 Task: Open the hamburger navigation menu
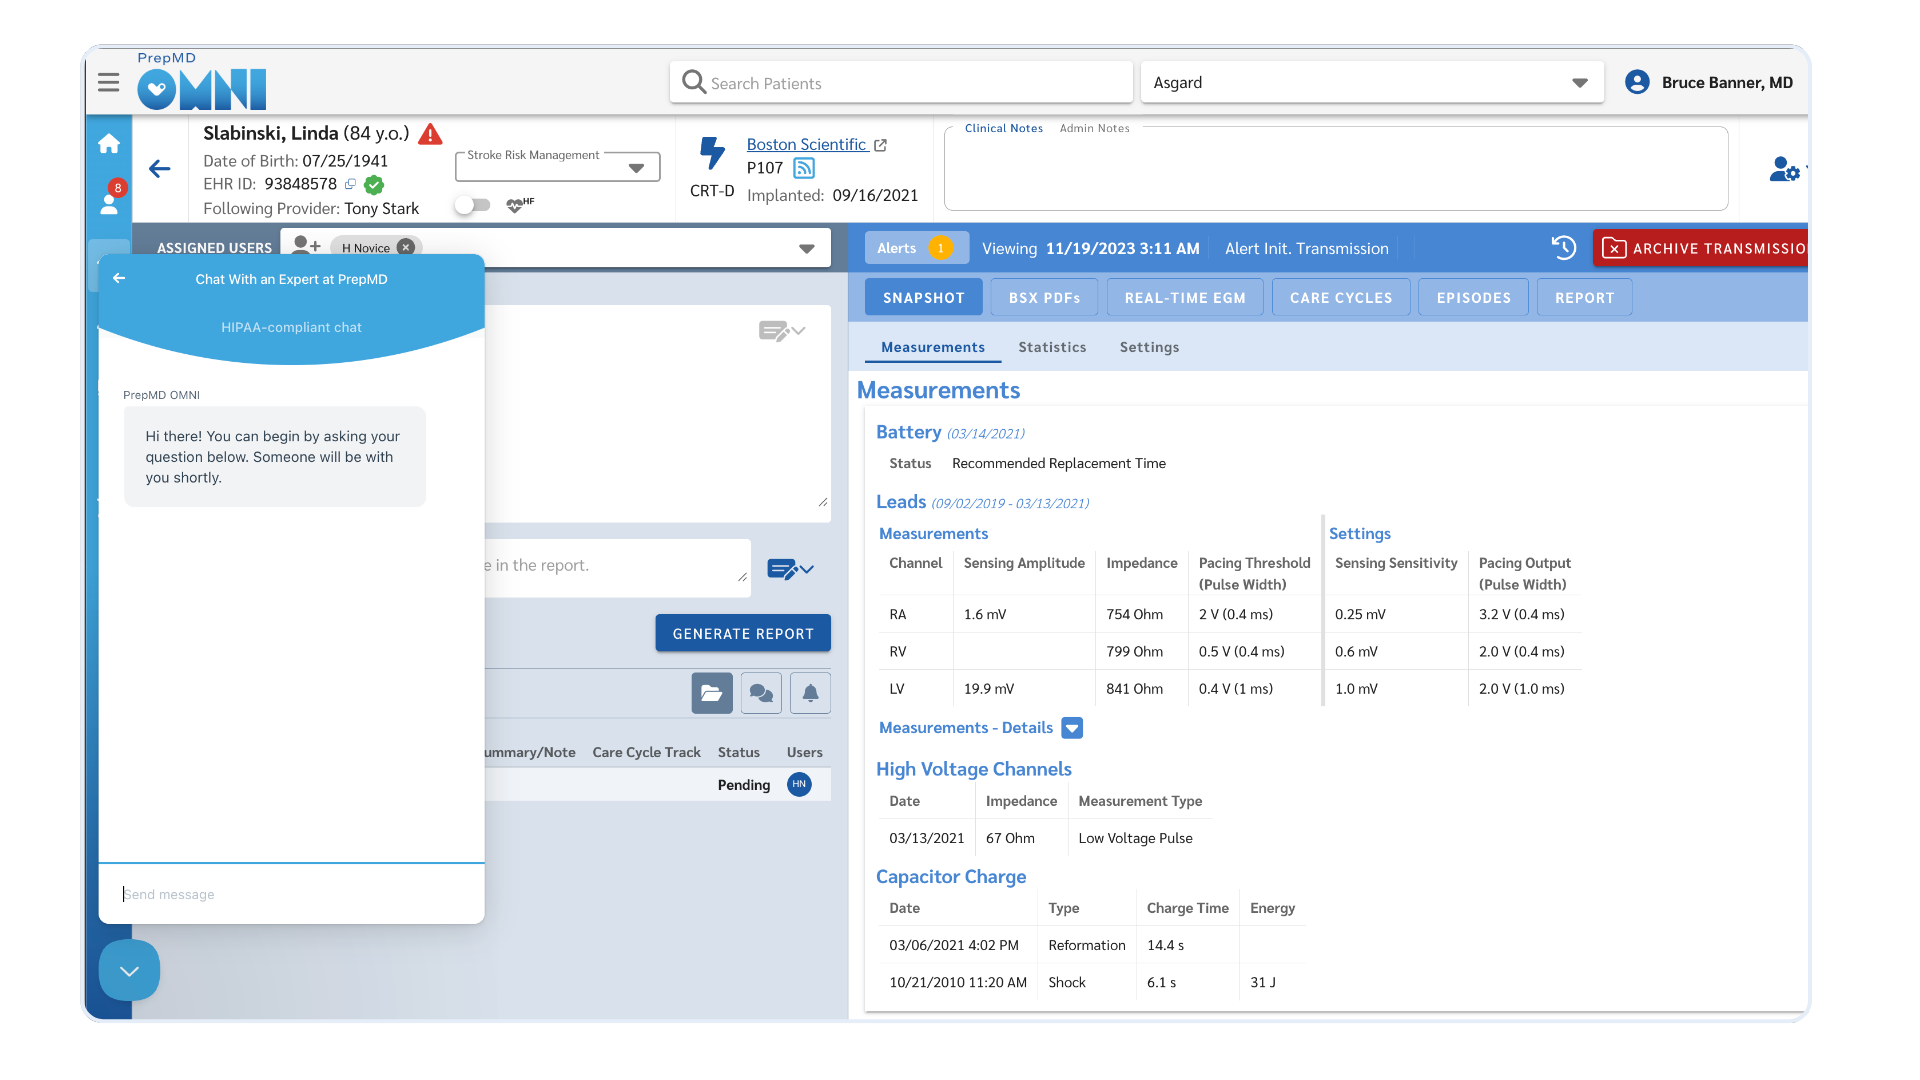(108, 83)
